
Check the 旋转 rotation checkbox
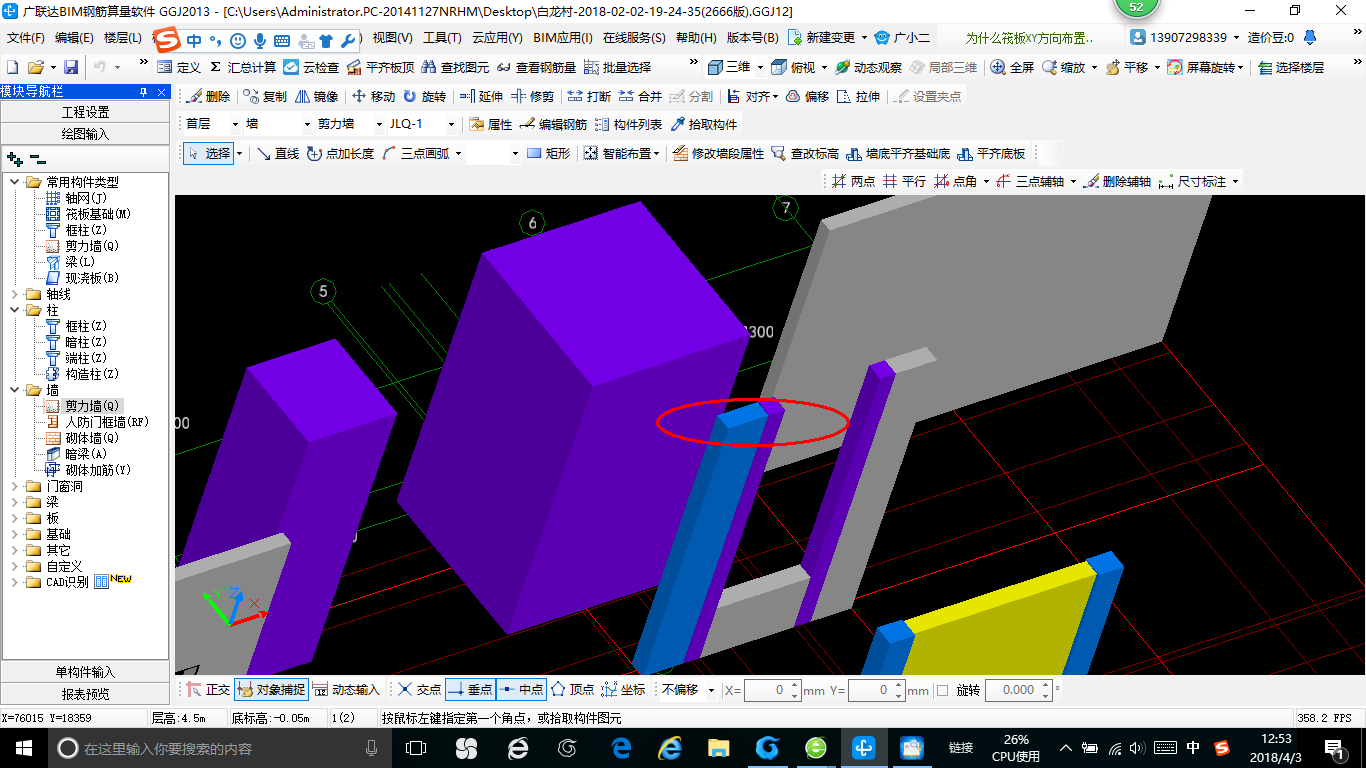(x=942, y=690)
